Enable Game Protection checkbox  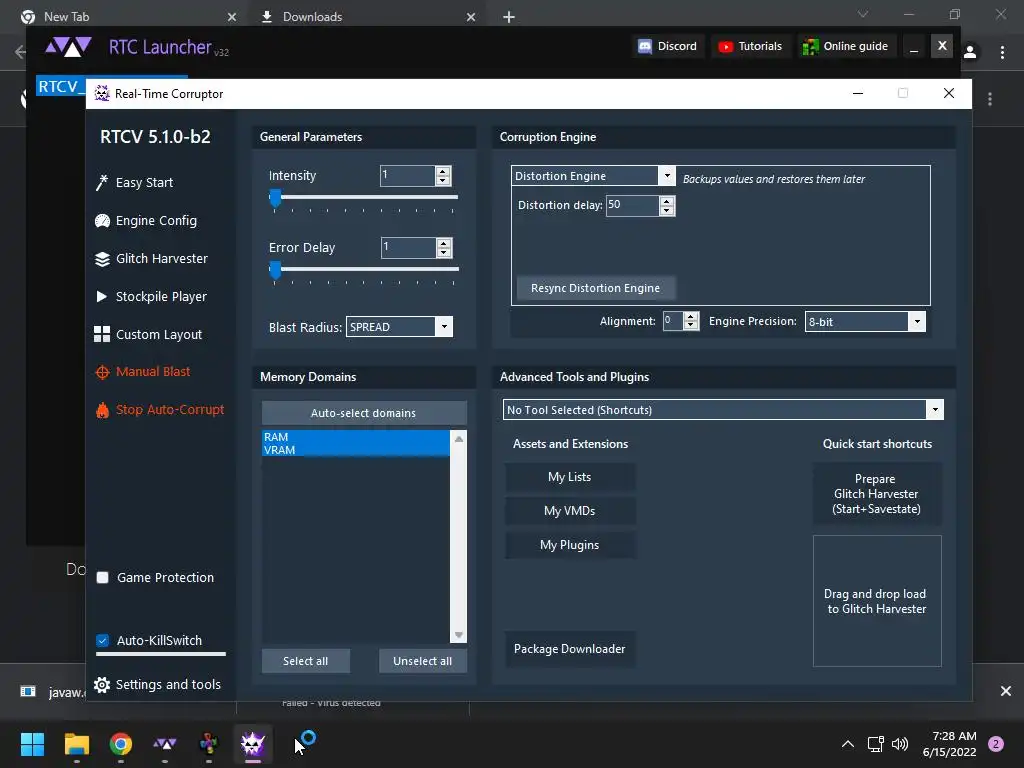(x=103, y=577)
